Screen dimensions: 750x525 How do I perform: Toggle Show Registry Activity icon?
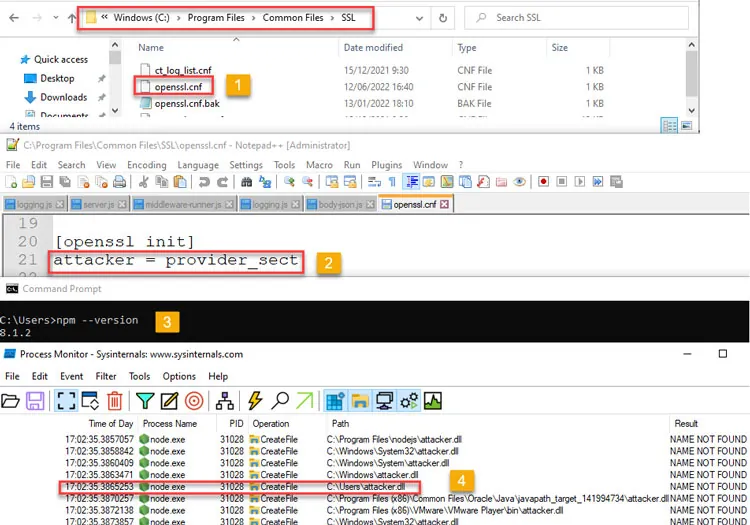click(335, 401)
